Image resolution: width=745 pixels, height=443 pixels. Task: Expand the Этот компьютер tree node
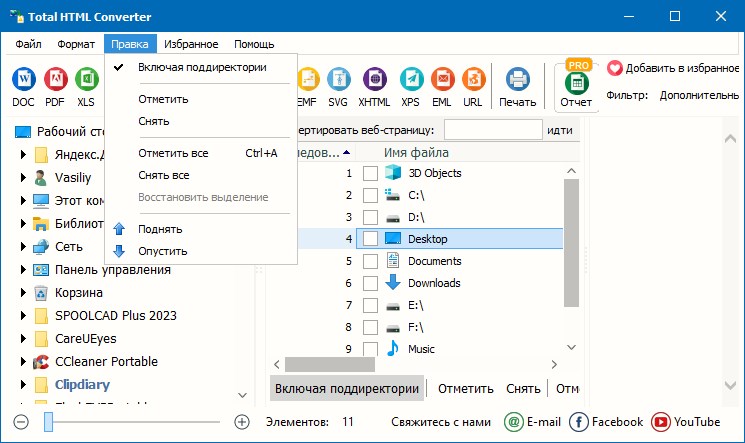pos(23,201)
